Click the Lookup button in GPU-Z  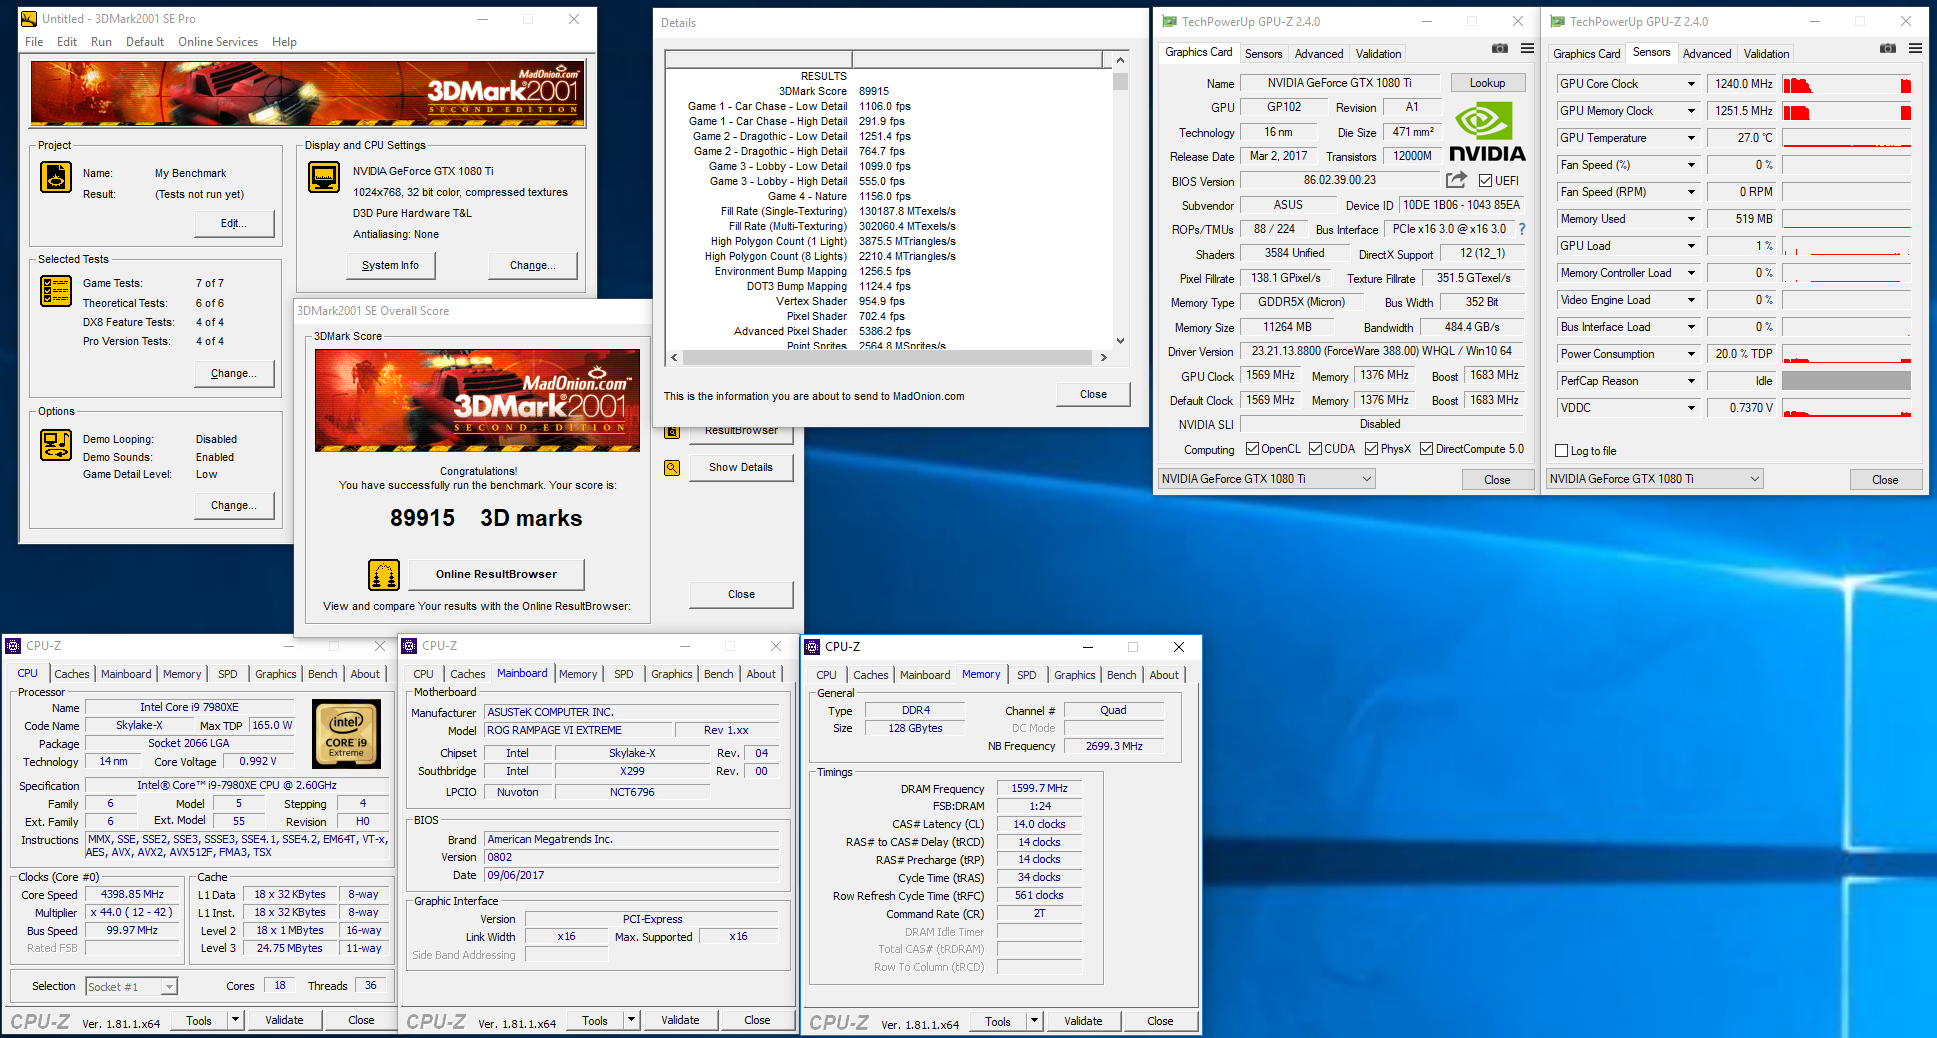pyautogui.click(x=1487, y=83)
